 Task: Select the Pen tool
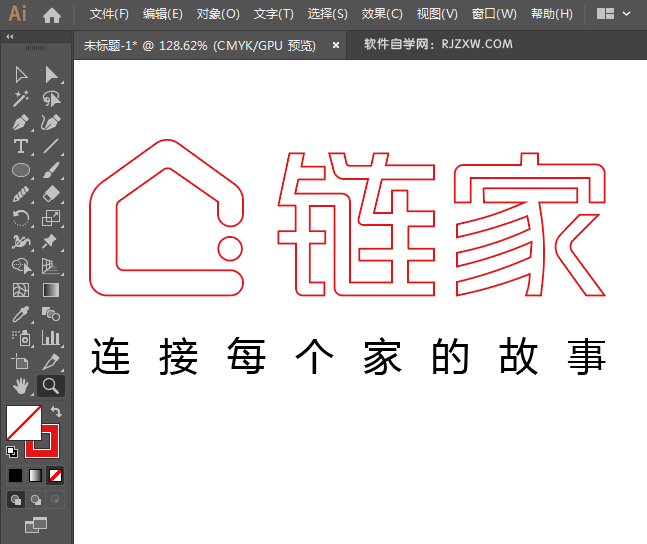point(21,123)
